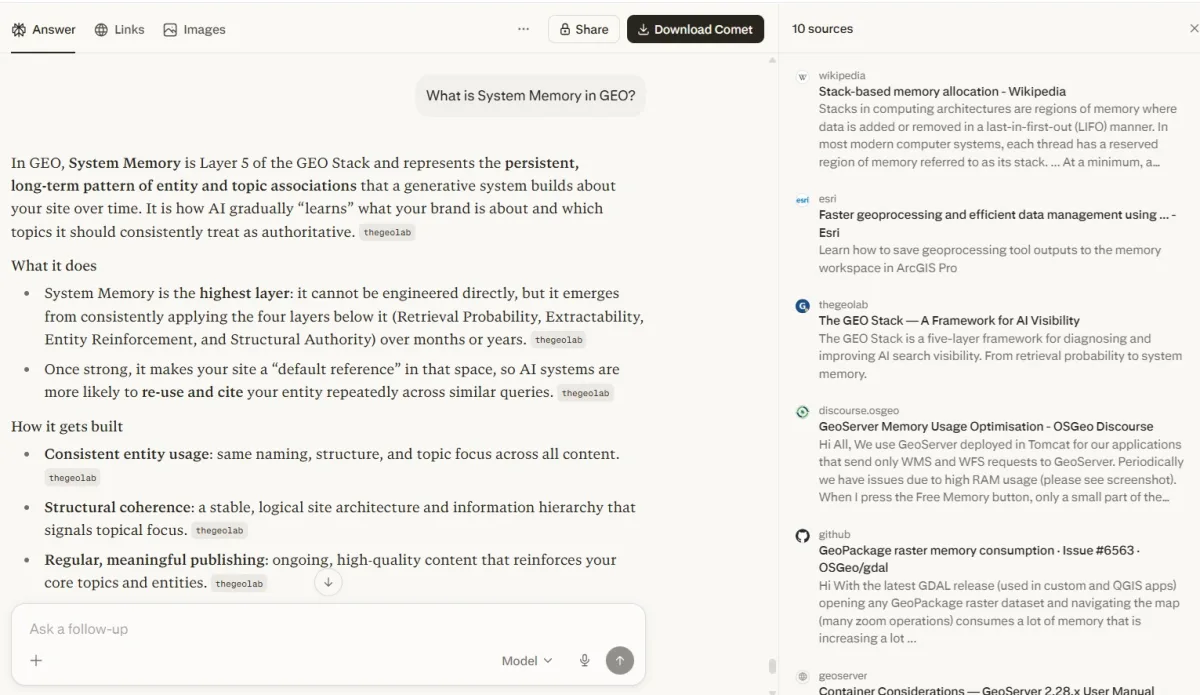Open GeoServer Memory Usage Optimisation link
The width and height of the screenshot is (1200, 695).
(985, 426)
